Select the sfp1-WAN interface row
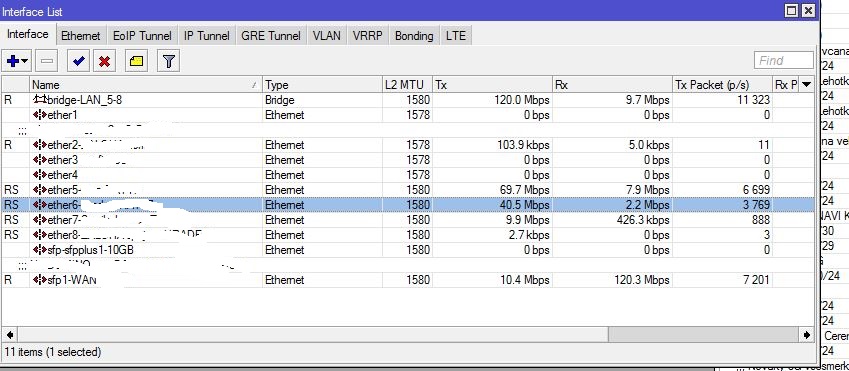This screenshot has height=371, width=849. 407,280
